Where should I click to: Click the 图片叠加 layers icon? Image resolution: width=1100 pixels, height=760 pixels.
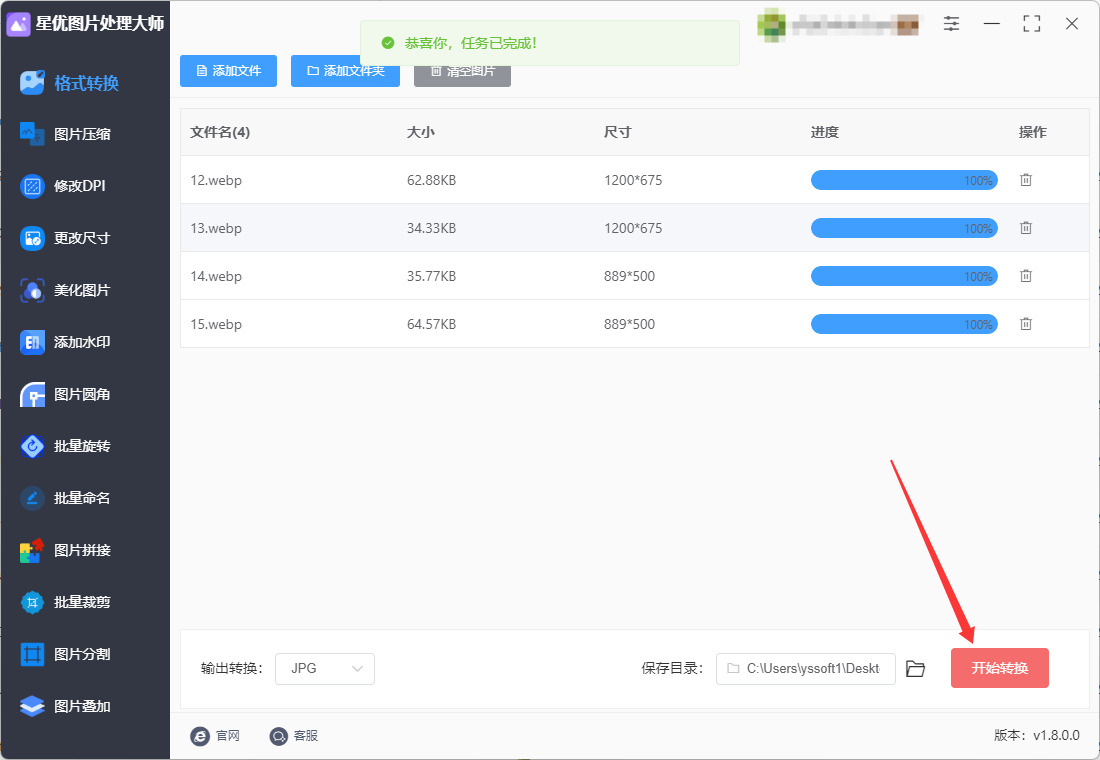(32, 706)
